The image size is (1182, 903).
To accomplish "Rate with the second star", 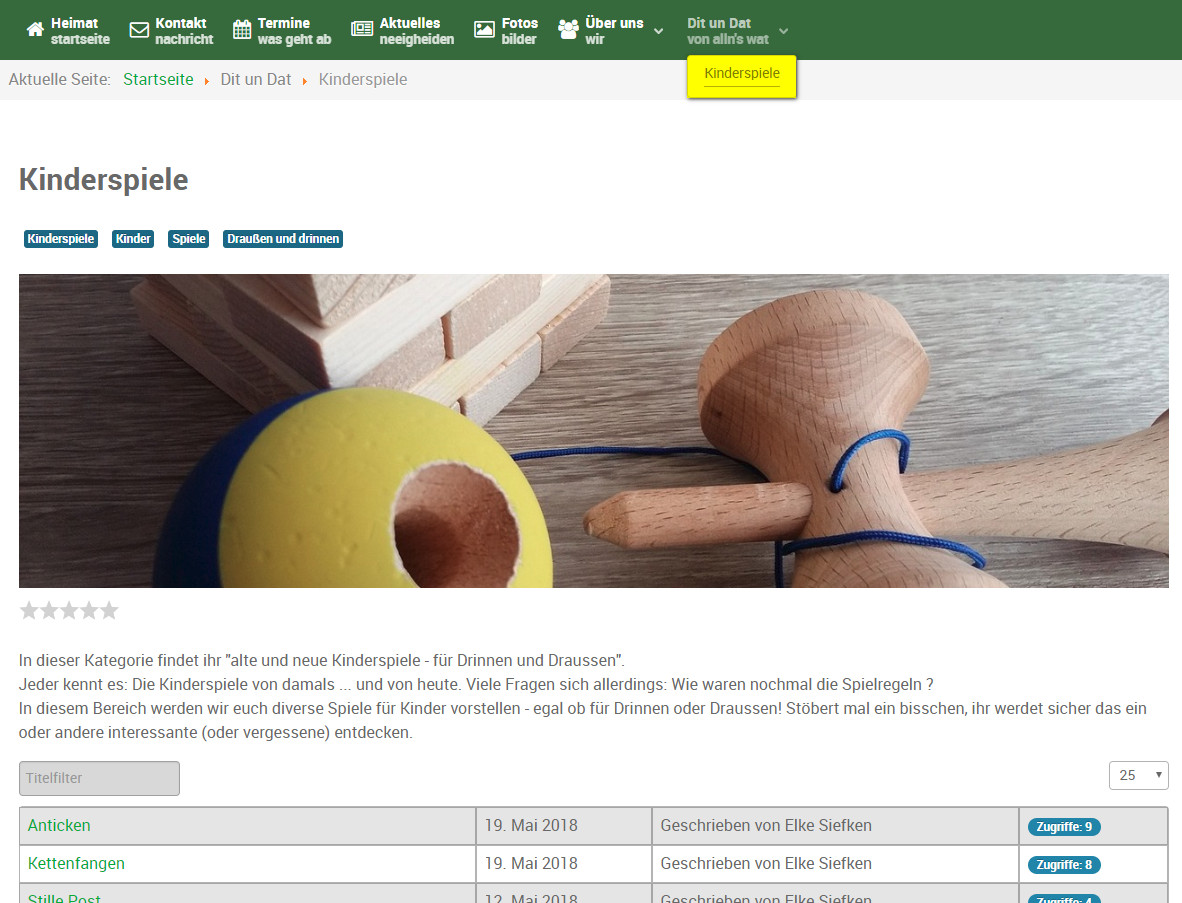I will point(49,610).
